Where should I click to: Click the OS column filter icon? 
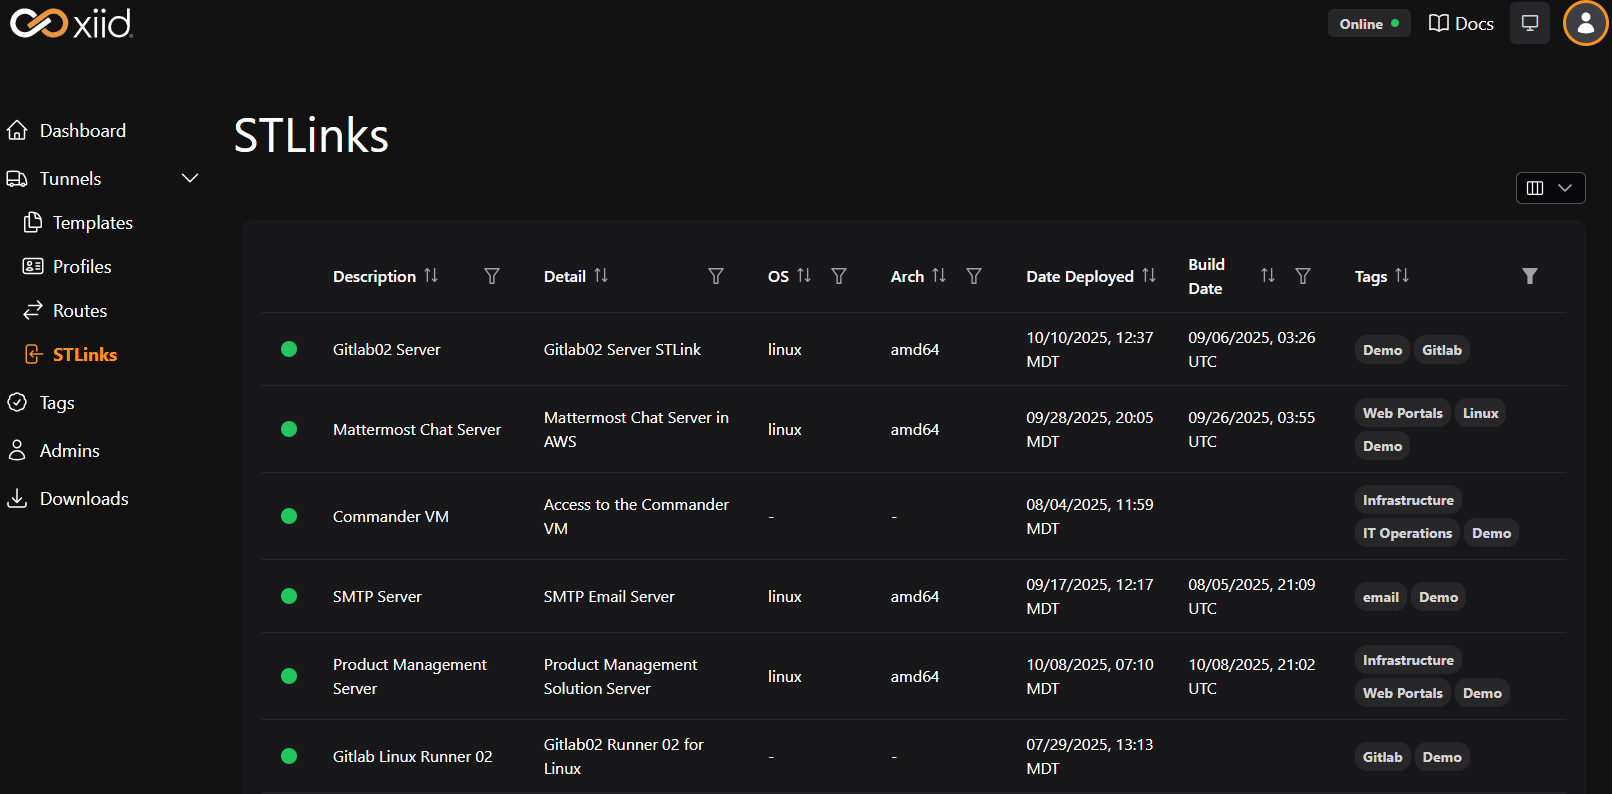click(x=839, y=276)
